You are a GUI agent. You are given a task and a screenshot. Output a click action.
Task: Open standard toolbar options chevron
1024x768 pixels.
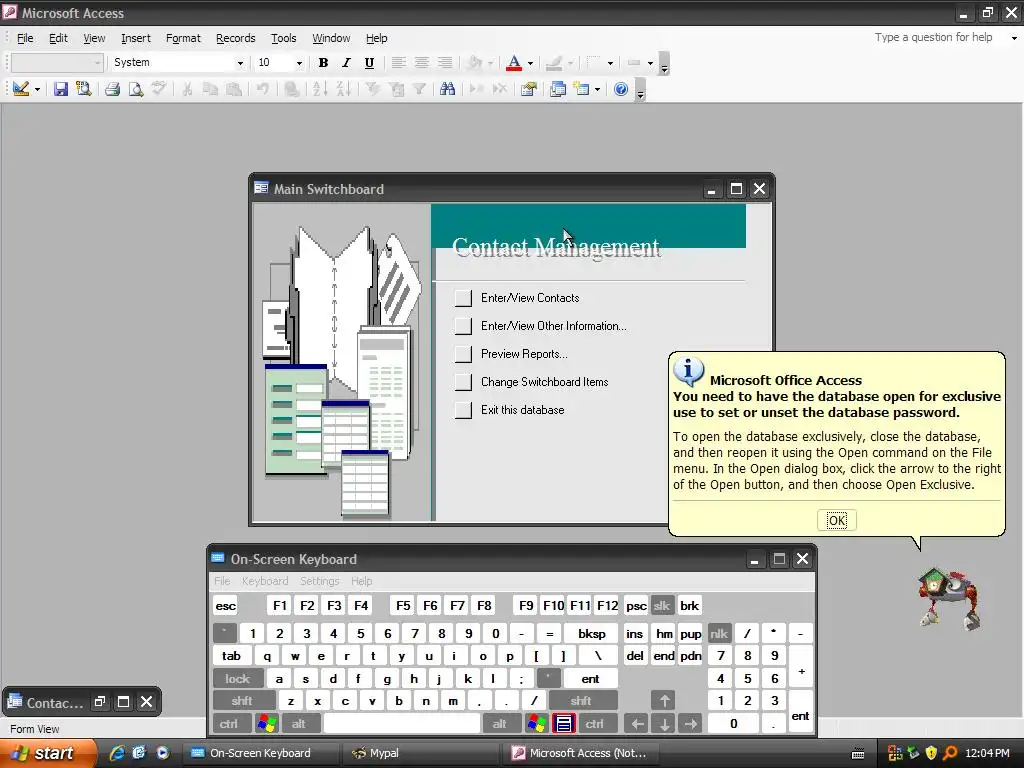click(x=641, y=89)
